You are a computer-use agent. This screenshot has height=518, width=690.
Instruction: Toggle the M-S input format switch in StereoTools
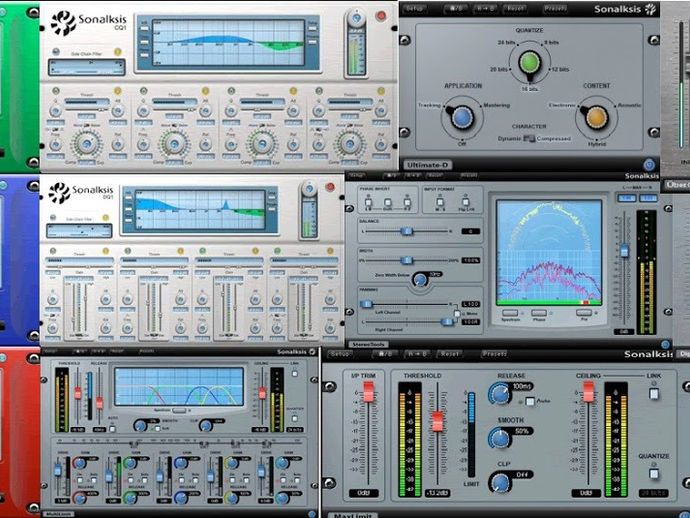[440, 202]
